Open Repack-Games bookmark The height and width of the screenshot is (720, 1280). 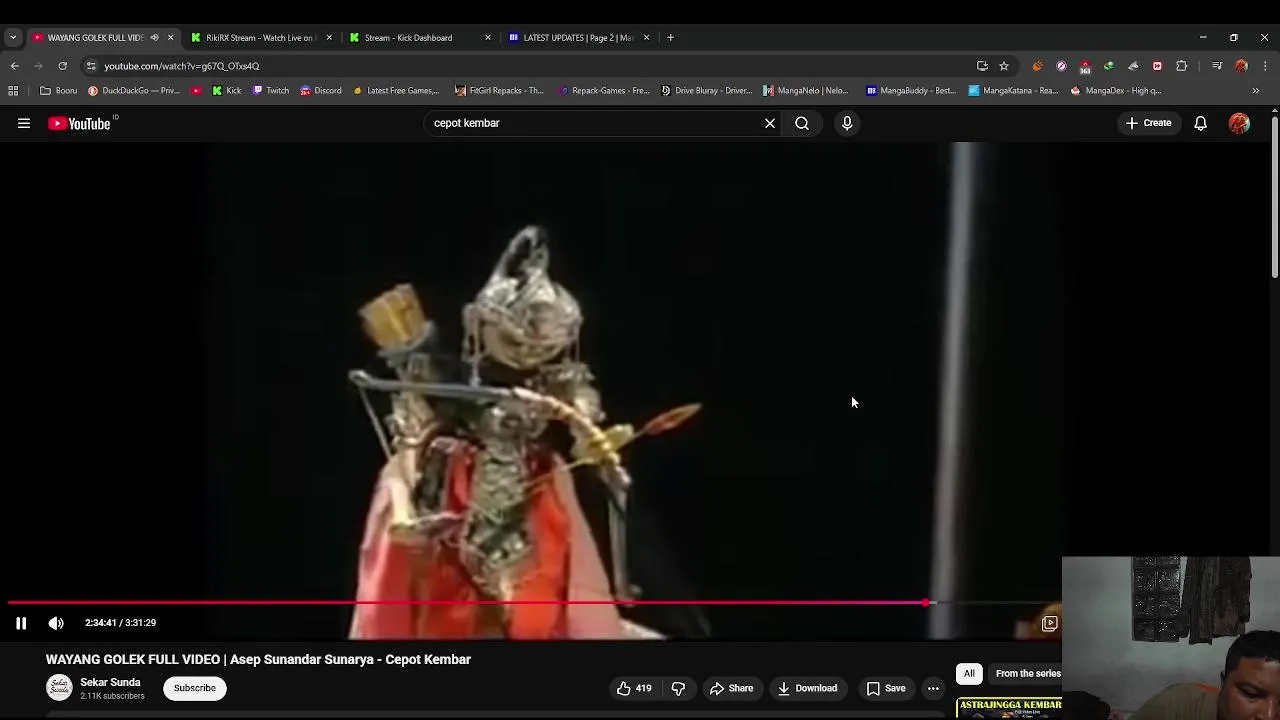coord(604,90)
